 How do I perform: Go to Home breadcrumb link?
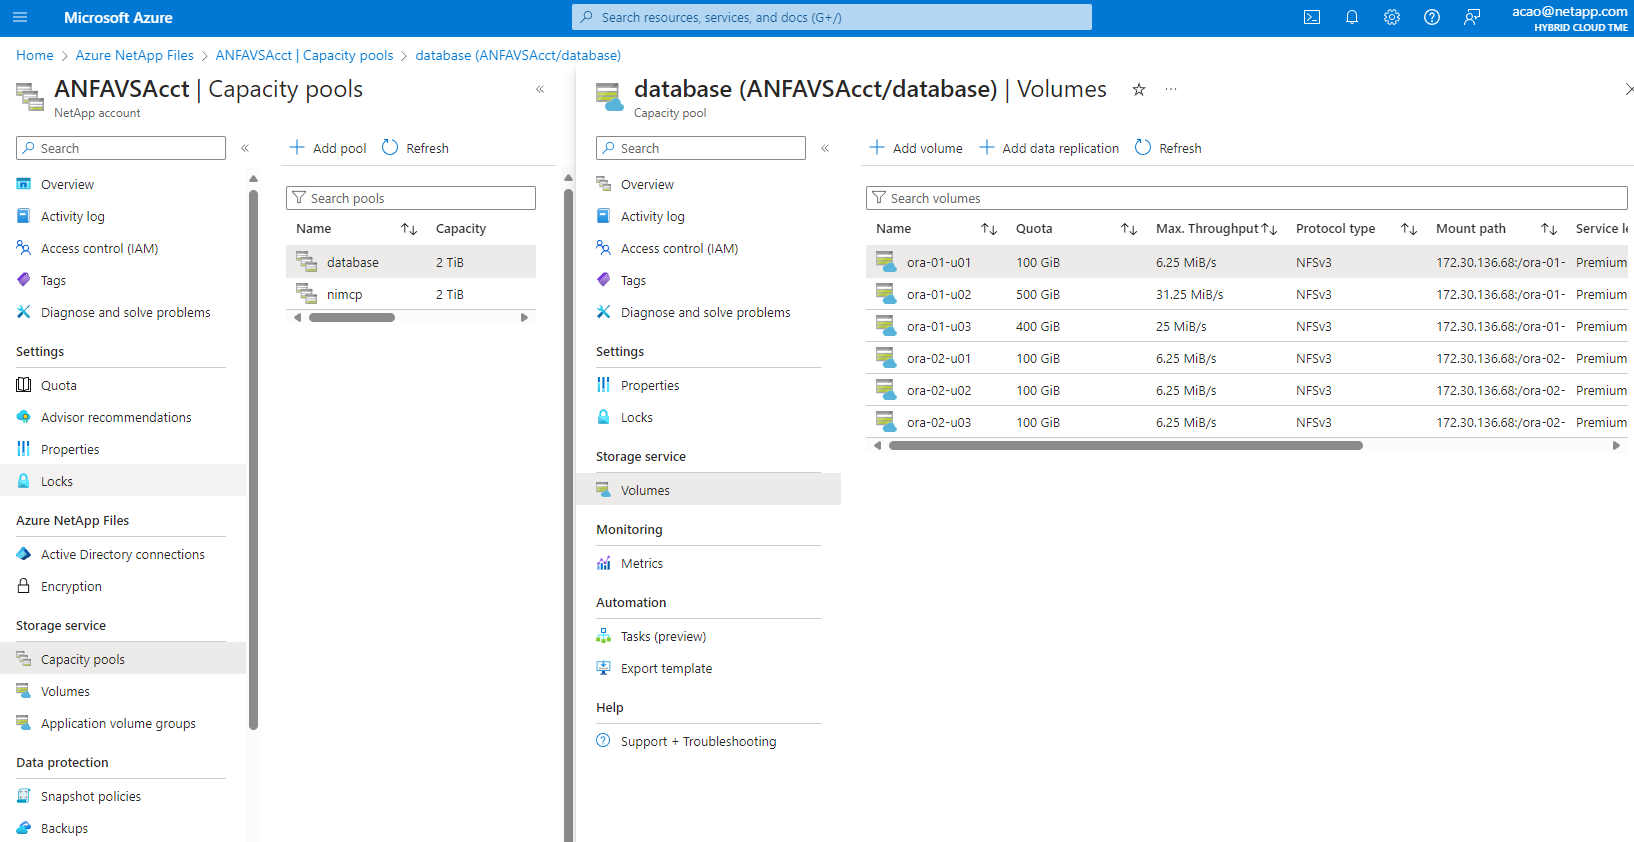point(35,55)
